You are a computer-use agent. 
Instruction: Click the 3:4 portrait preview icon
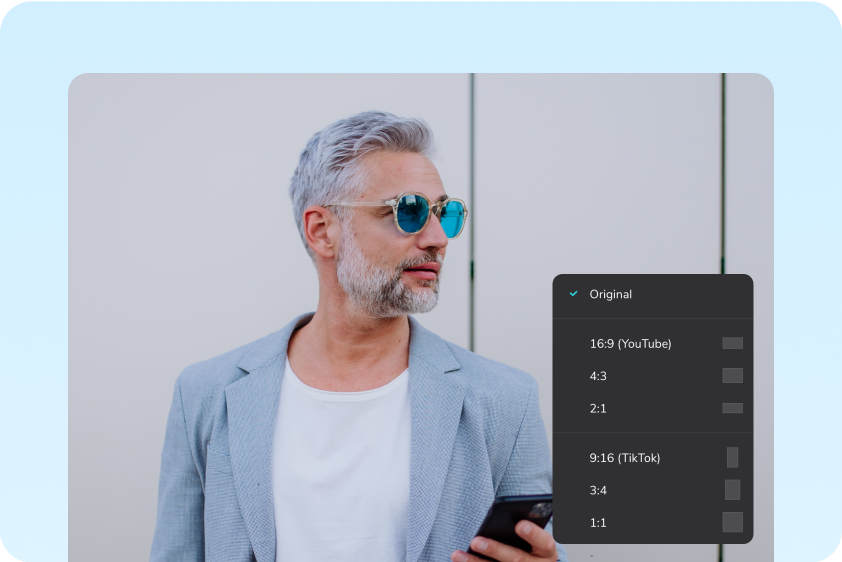coord(732,490)
